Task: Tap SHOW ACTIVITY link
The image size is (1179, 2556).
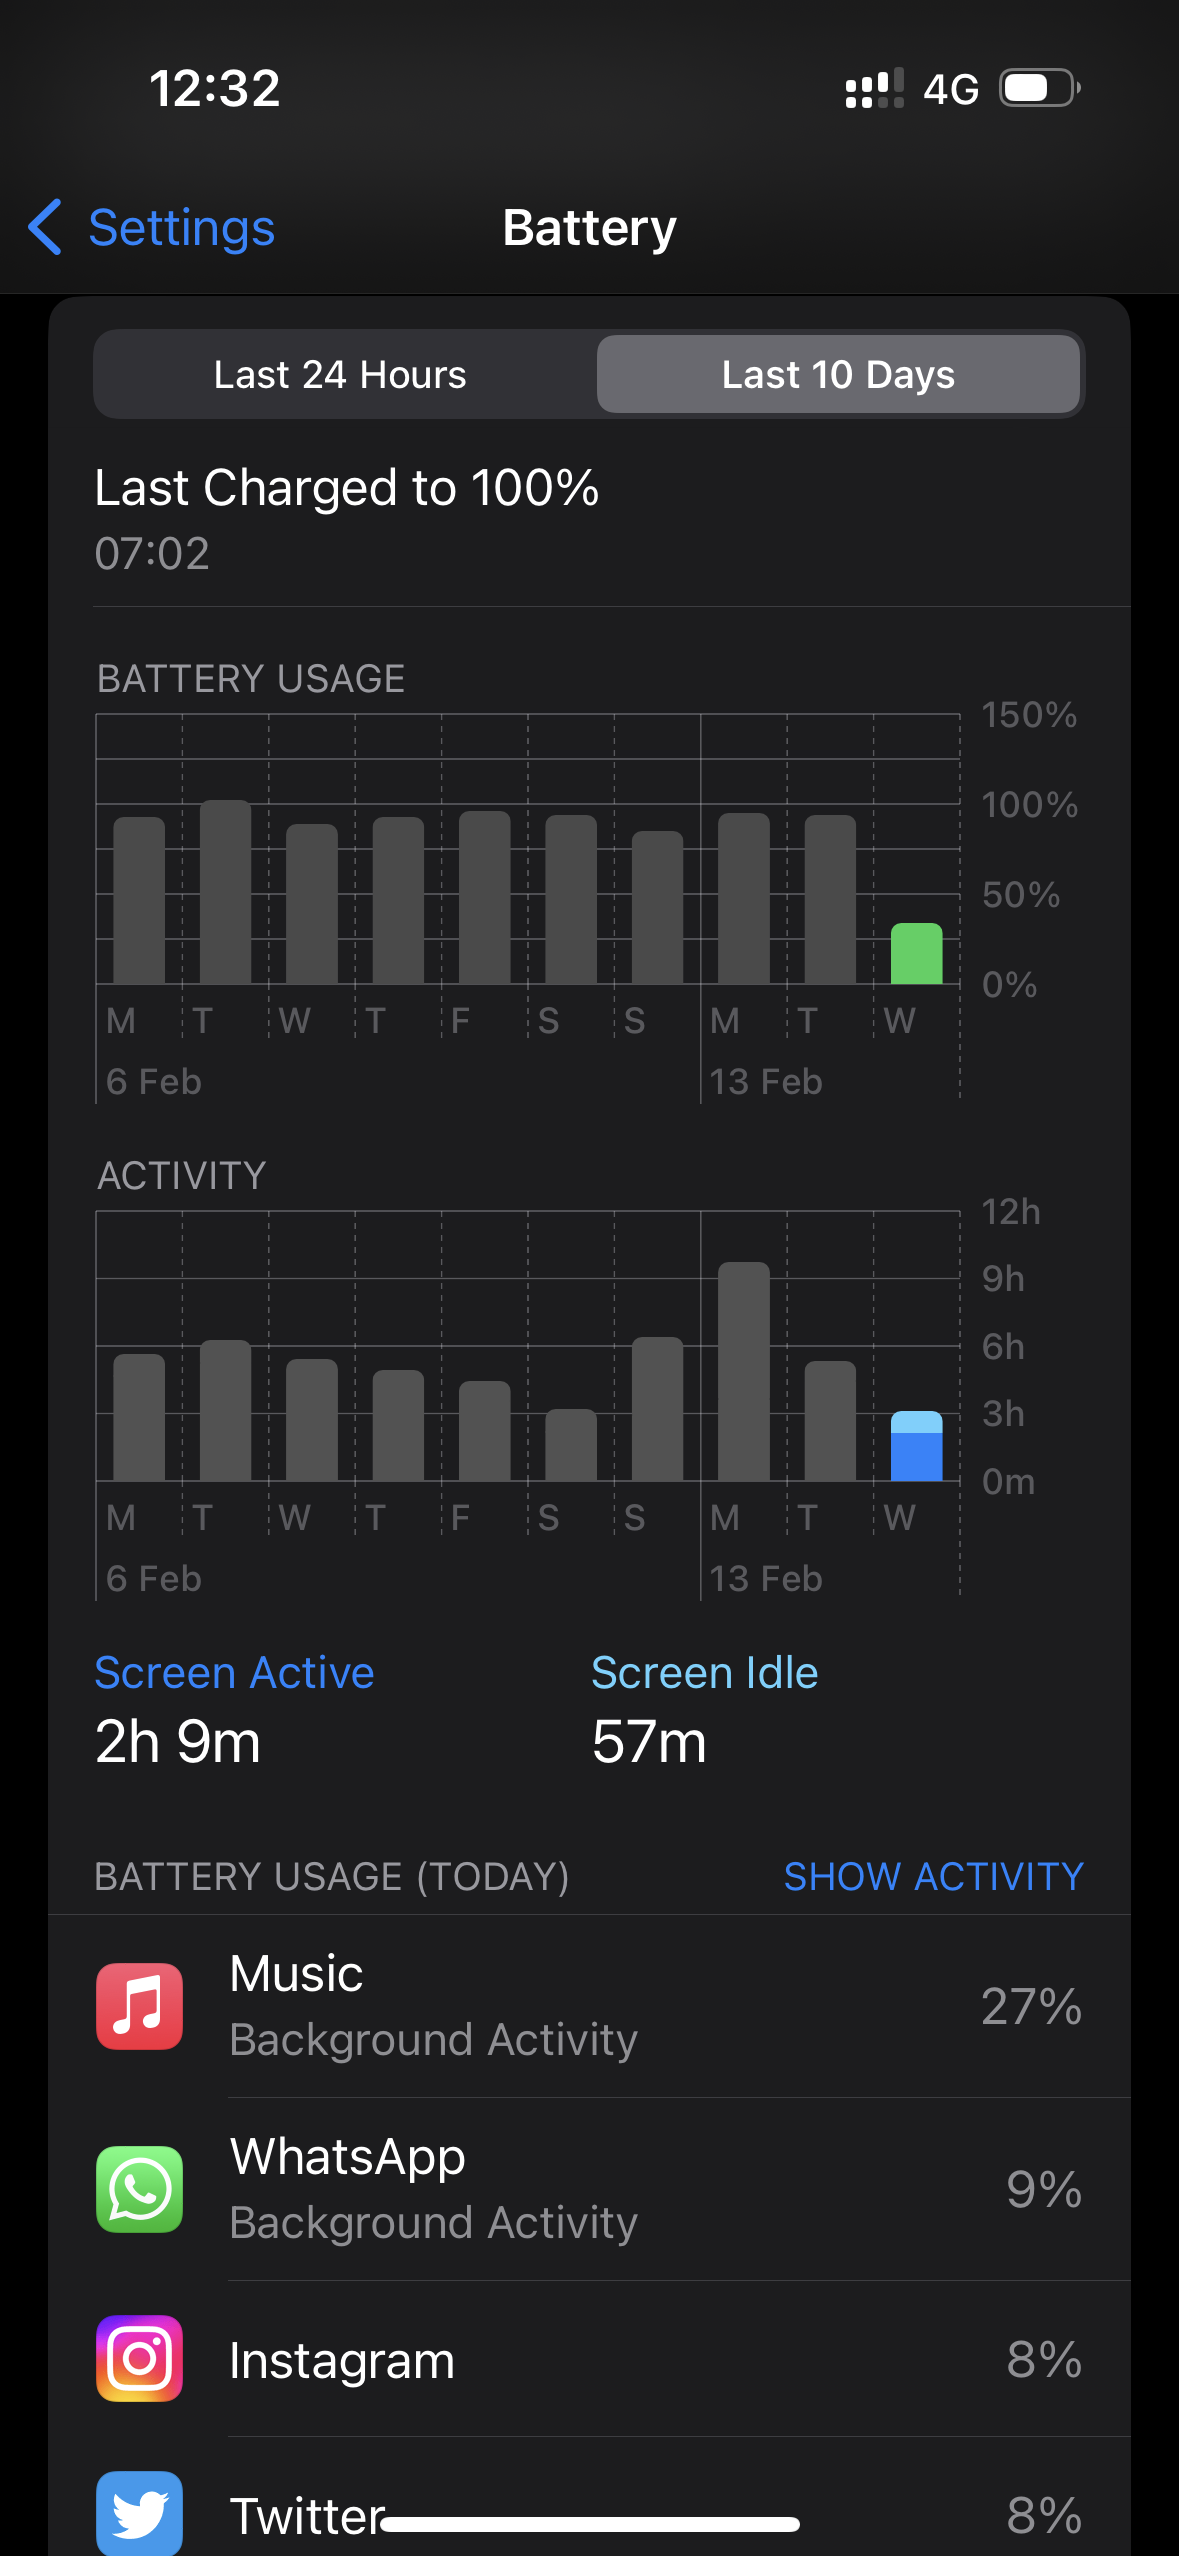Action: tap(933, 1876)
